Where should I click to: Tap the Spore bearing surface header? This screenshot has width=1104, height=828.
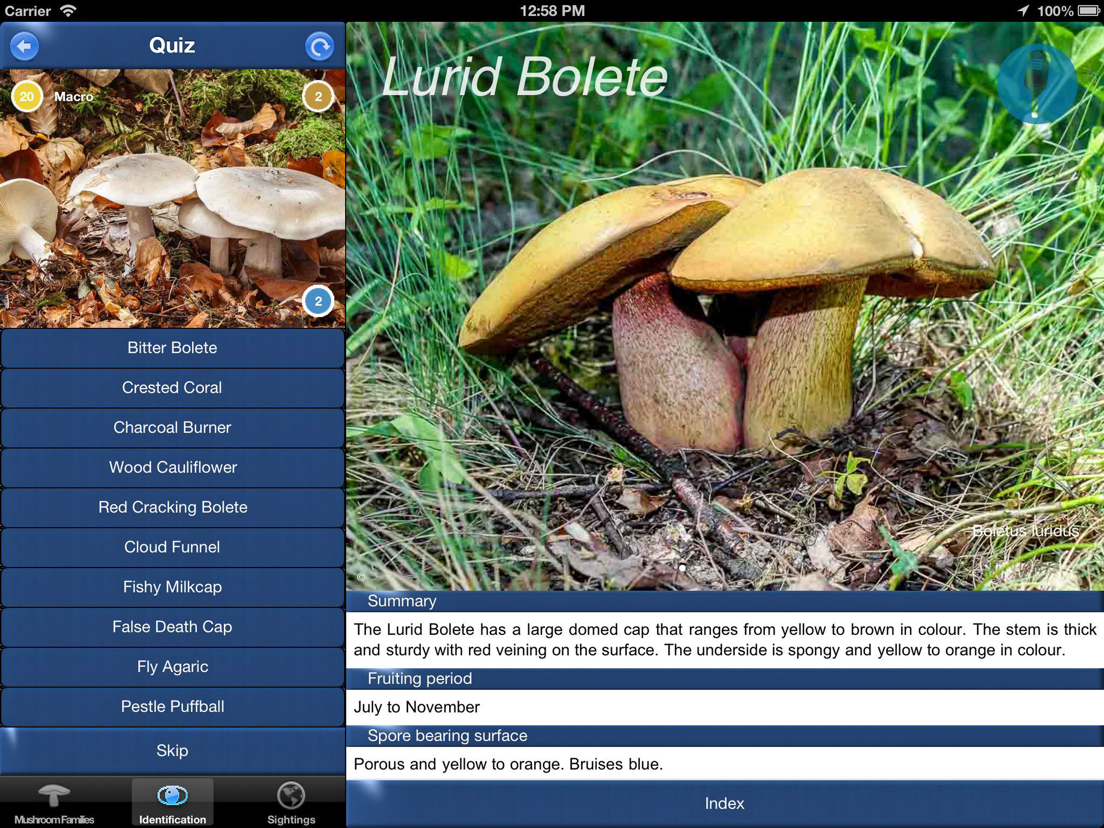click(724, 736)
